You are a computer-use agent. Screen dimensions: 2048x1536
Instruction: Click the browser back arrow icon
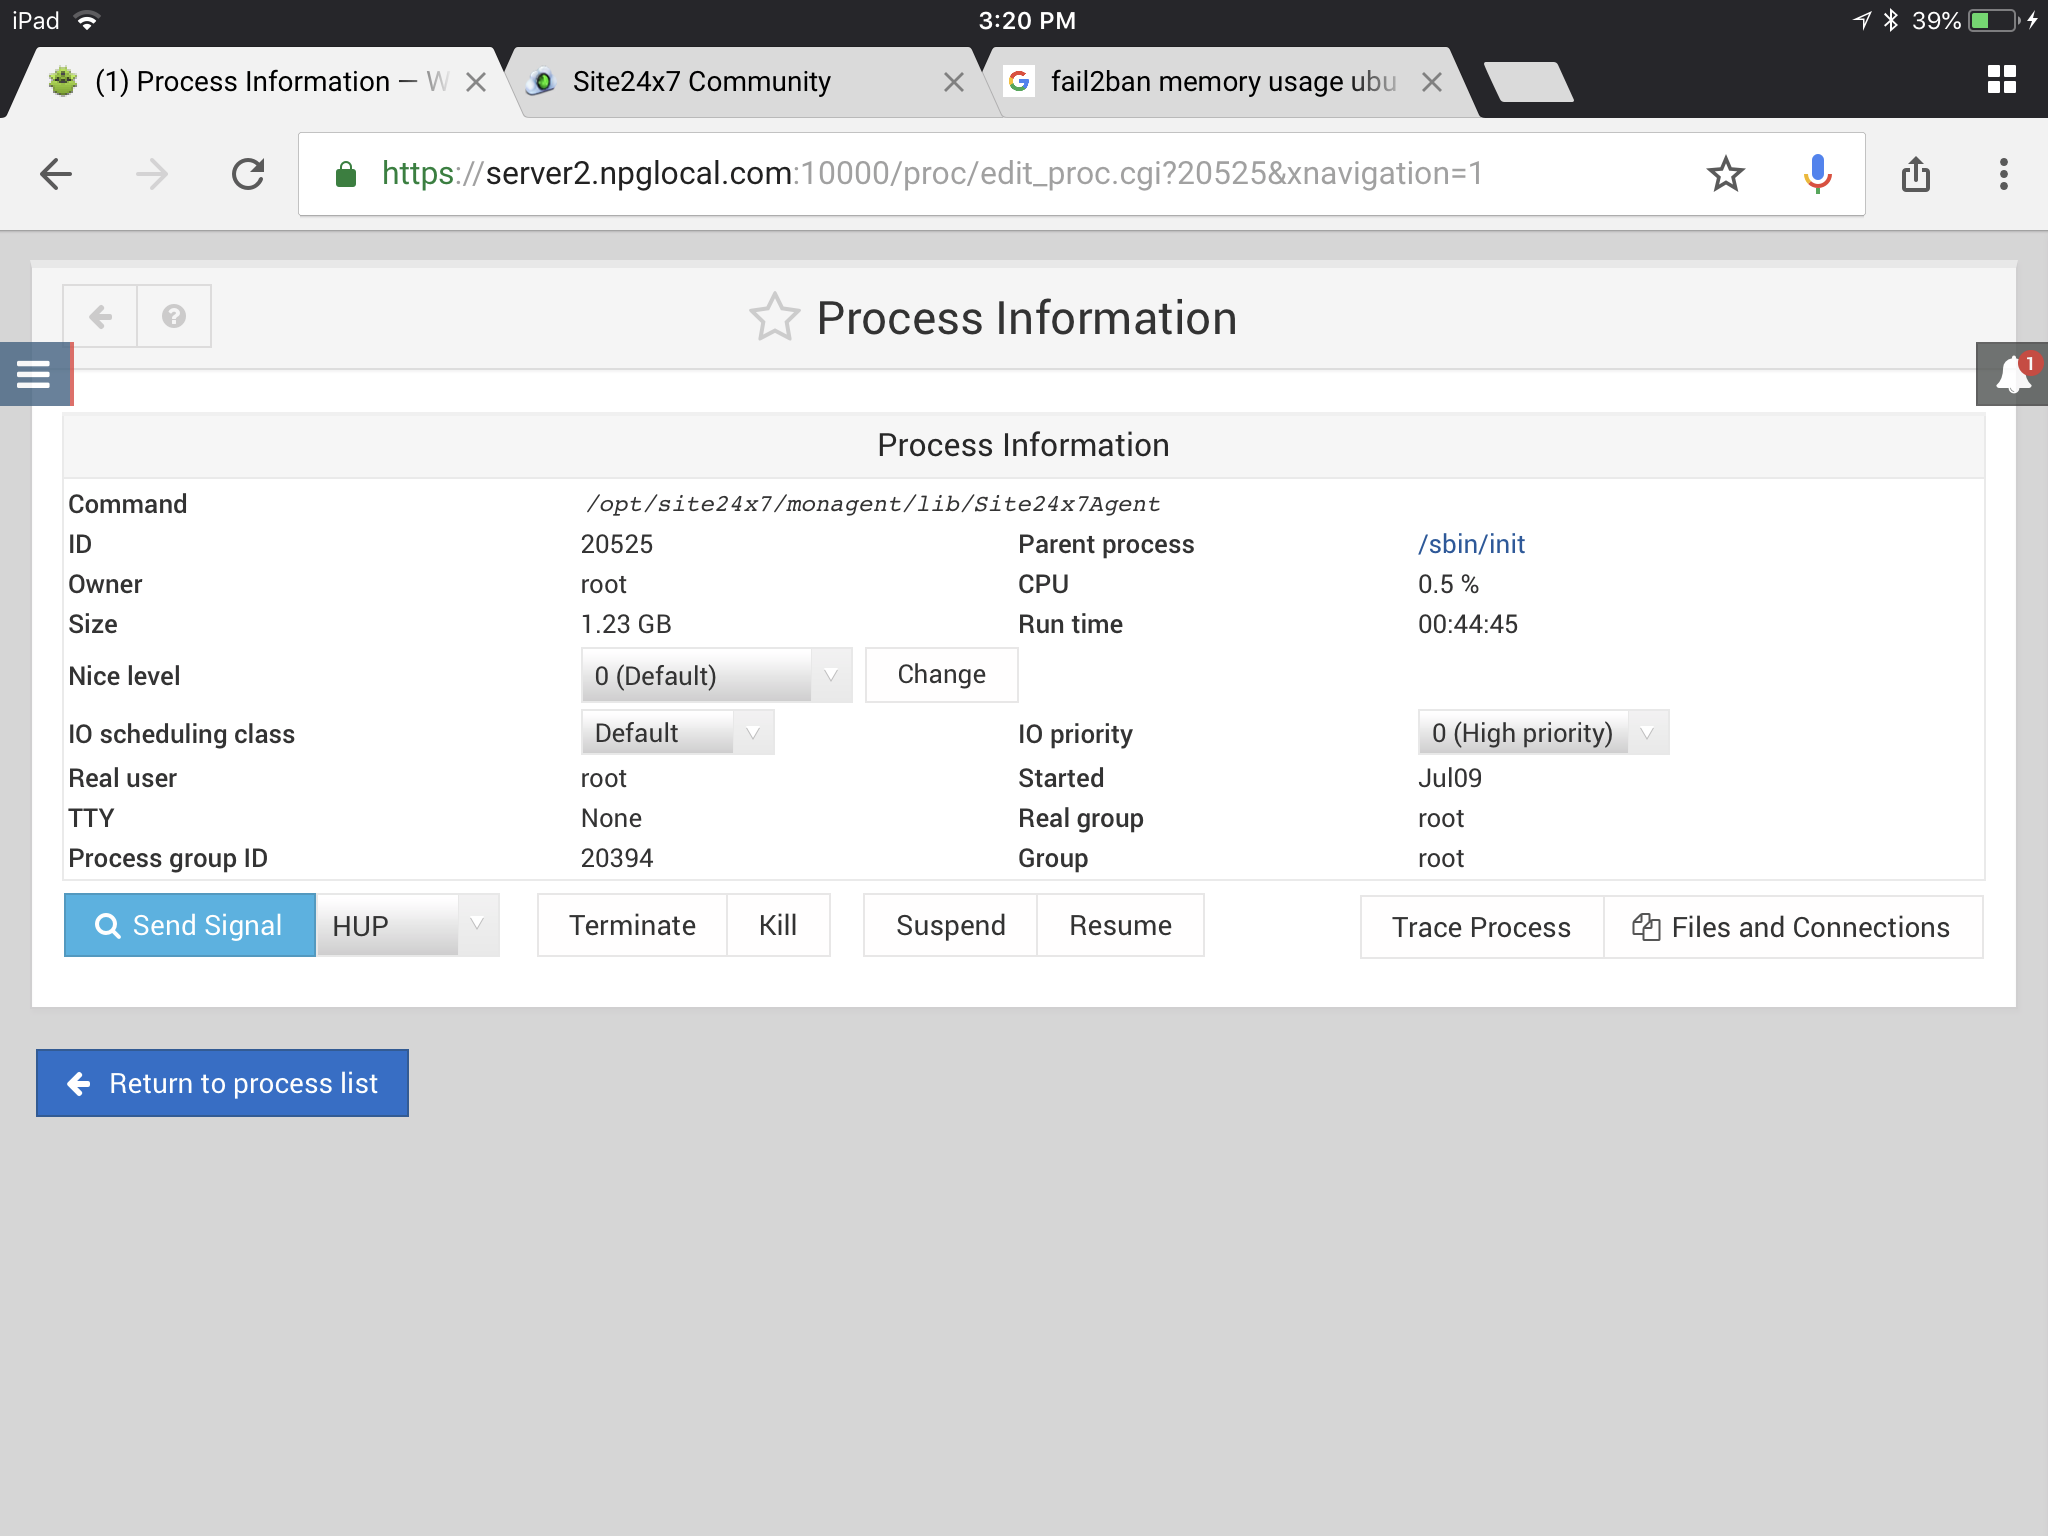[x=57, y=174]
